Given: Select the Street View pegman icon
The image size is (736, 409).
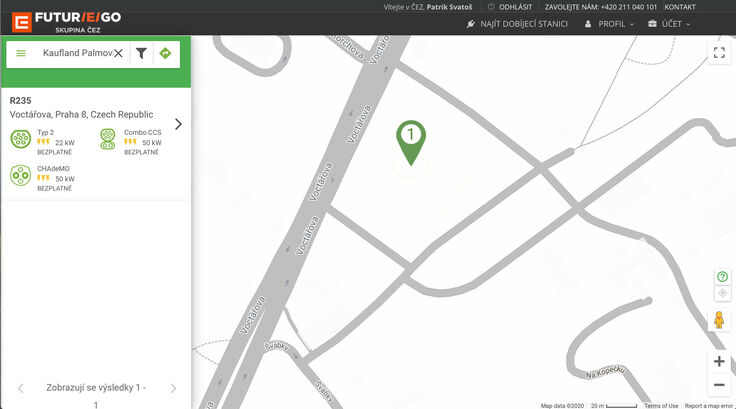Looking at the screenshot, I should (x=718, y=320).
